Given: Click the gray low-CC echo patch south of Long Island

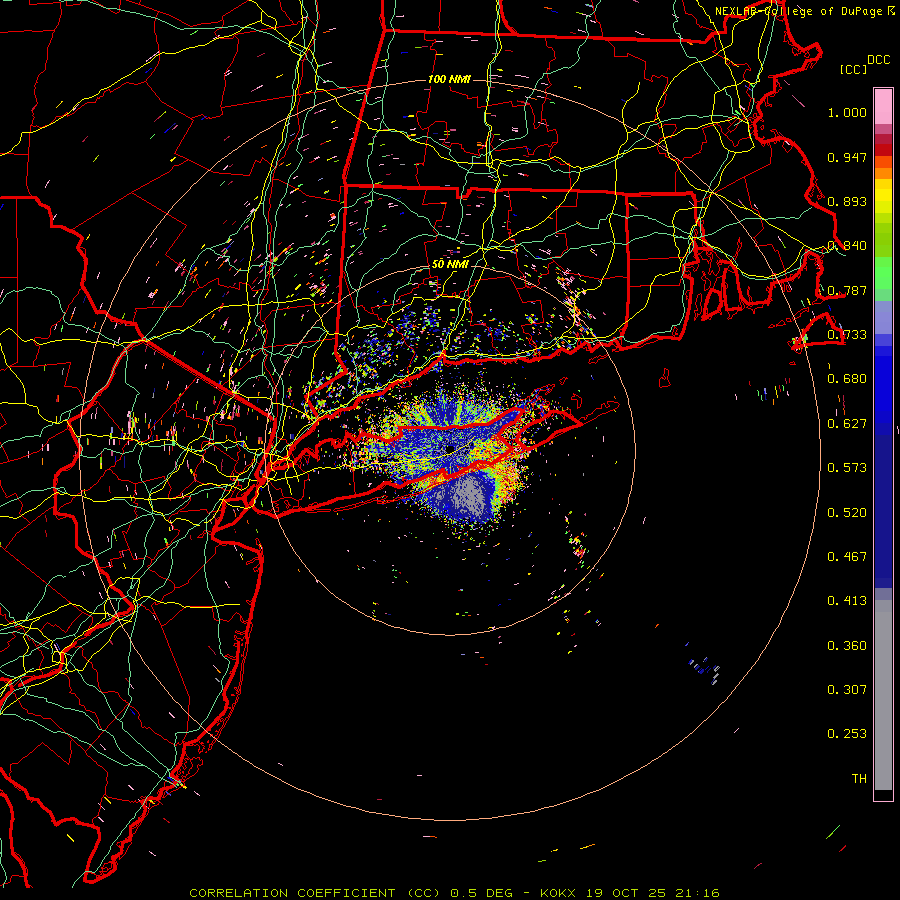Looking at the screenshot, I should pyautogui.click(x=468, y=495).
